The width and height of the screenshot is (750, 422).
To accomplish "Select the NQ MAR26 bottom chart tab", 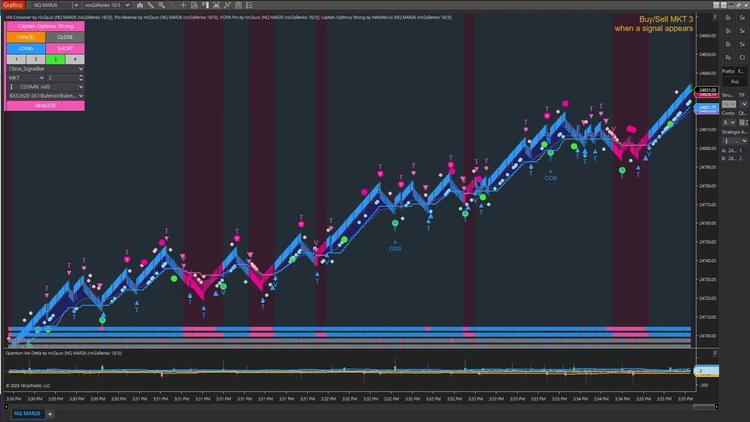I will click(27, 414).
